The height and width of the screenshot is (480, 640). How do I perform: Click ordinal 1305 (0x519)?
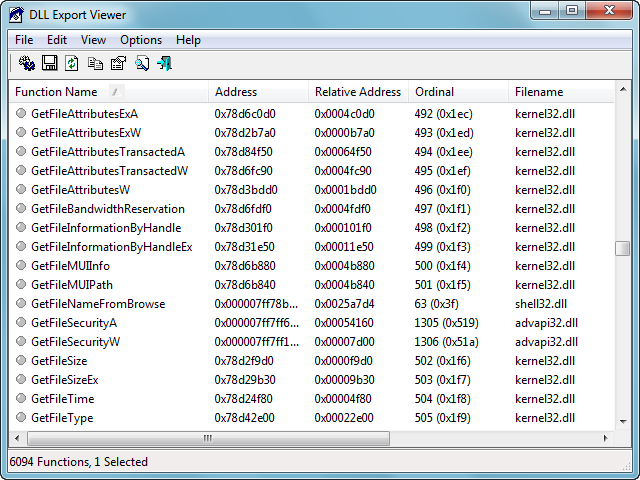coord(447,323)
